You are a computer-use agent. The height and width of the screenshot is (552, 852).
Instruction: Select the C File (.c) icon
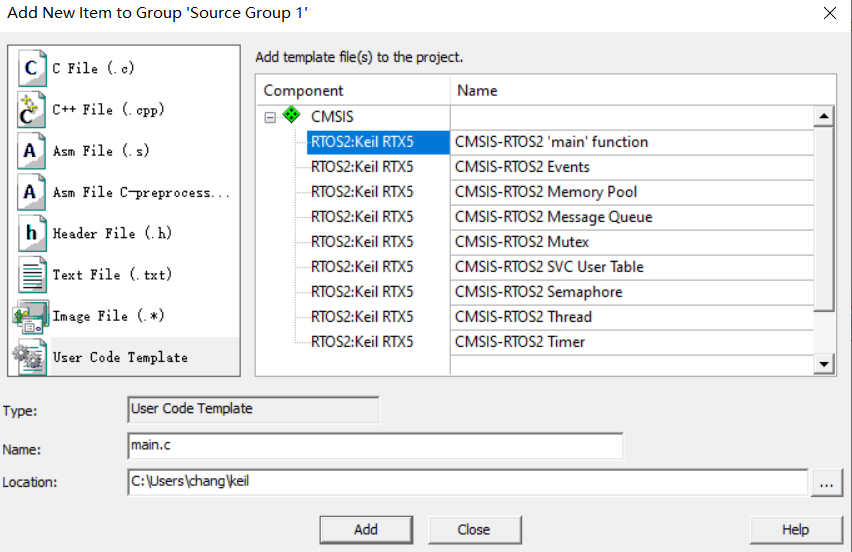click(31, 68)
